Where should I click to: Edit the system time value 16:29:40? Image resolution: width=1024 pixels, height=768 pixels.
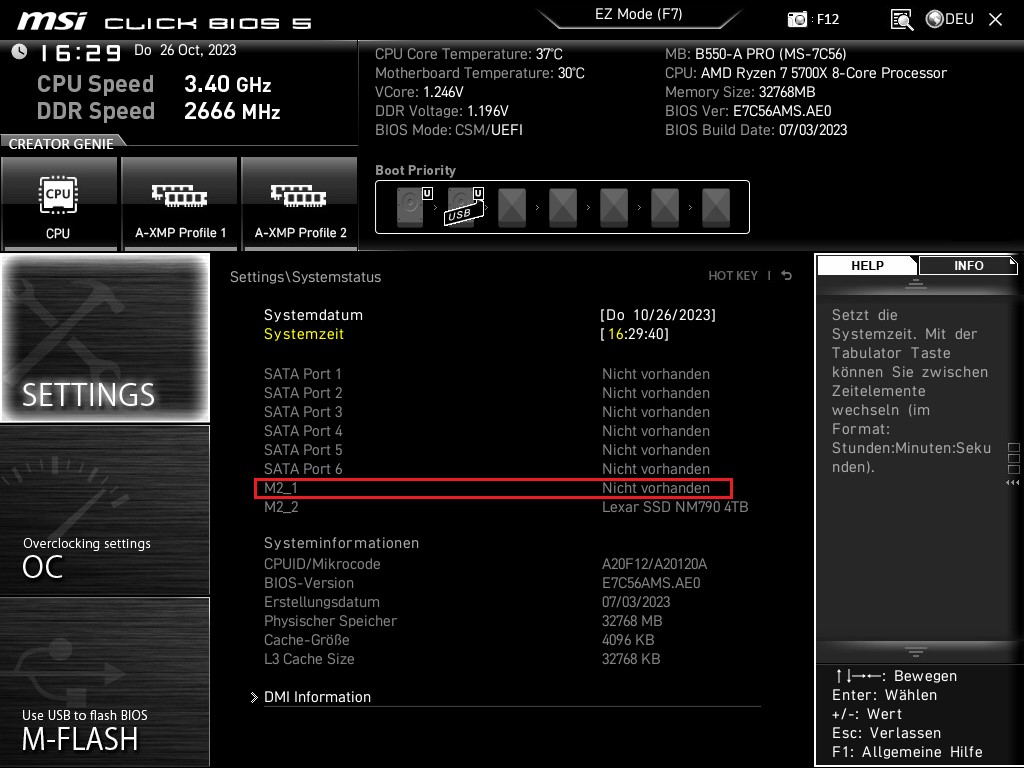tap(635, 334)
